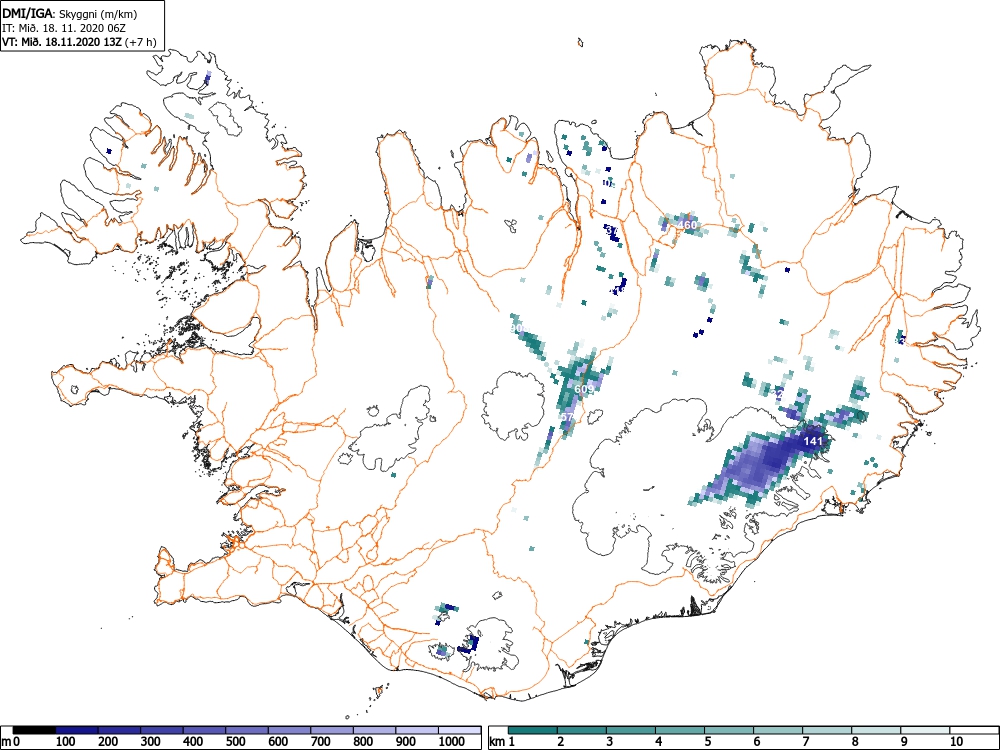This screenshot has width=1000, height=750.
Task: Click the 6–7 km legend swatch
Action: (778, 730)
